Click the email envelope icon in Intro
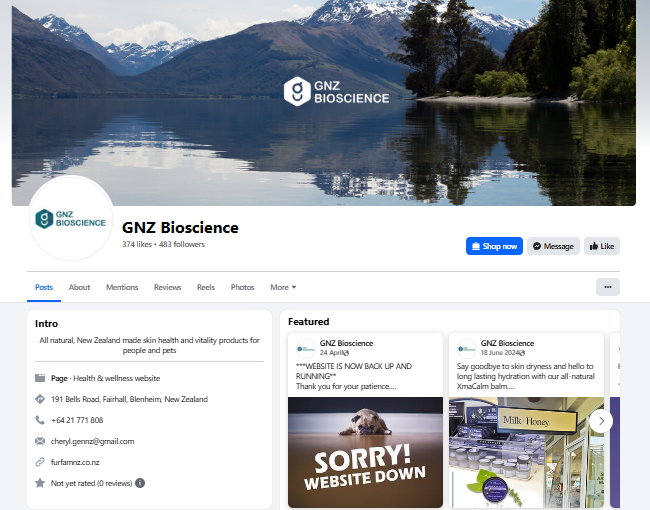 tap(40, 441)
